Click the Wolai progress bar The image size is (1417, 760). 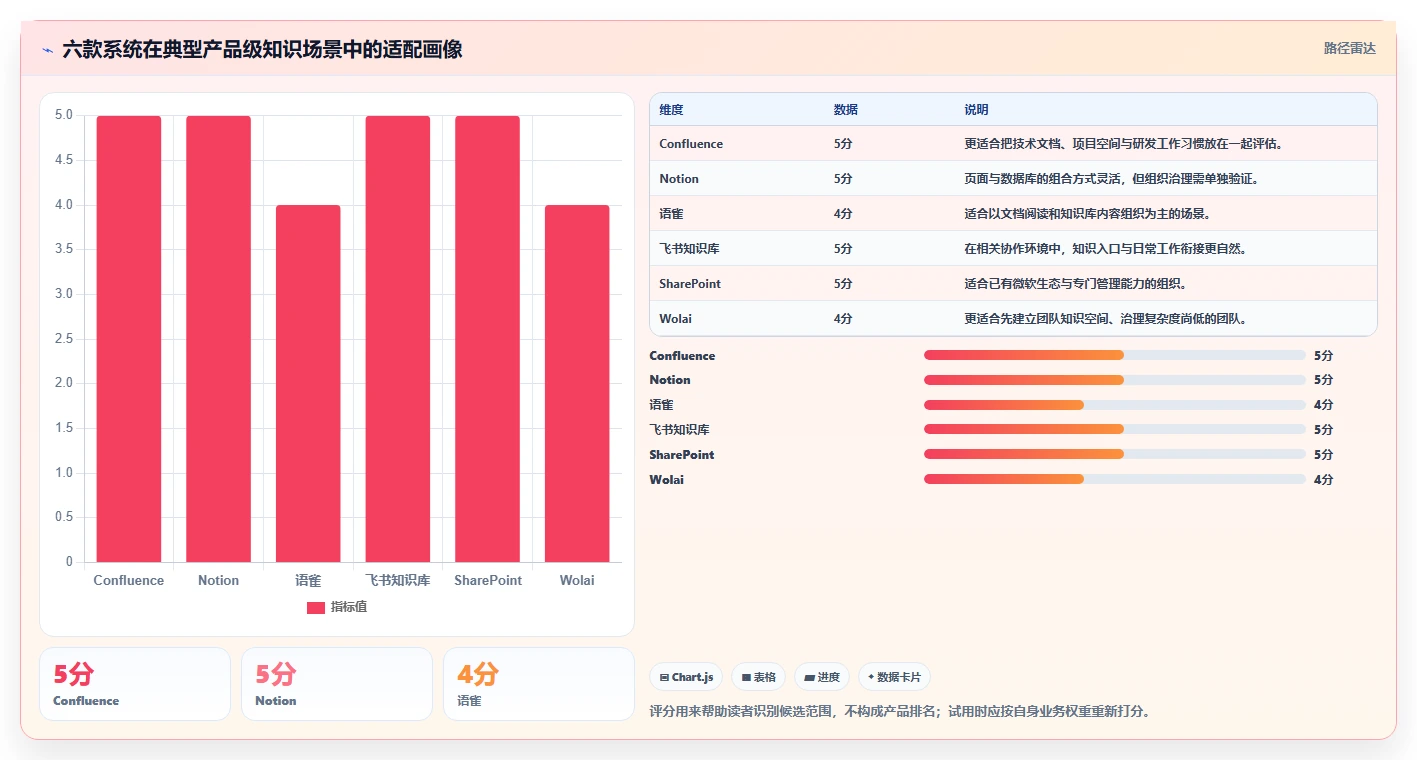(1115, 479)
